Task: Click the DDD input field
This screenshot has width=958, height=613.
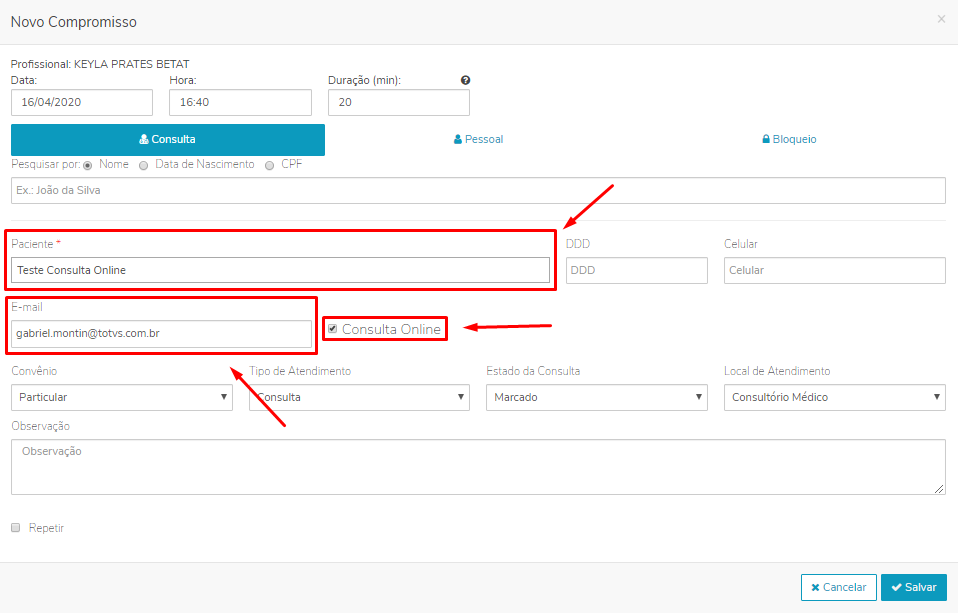Action: pos(637,270)
